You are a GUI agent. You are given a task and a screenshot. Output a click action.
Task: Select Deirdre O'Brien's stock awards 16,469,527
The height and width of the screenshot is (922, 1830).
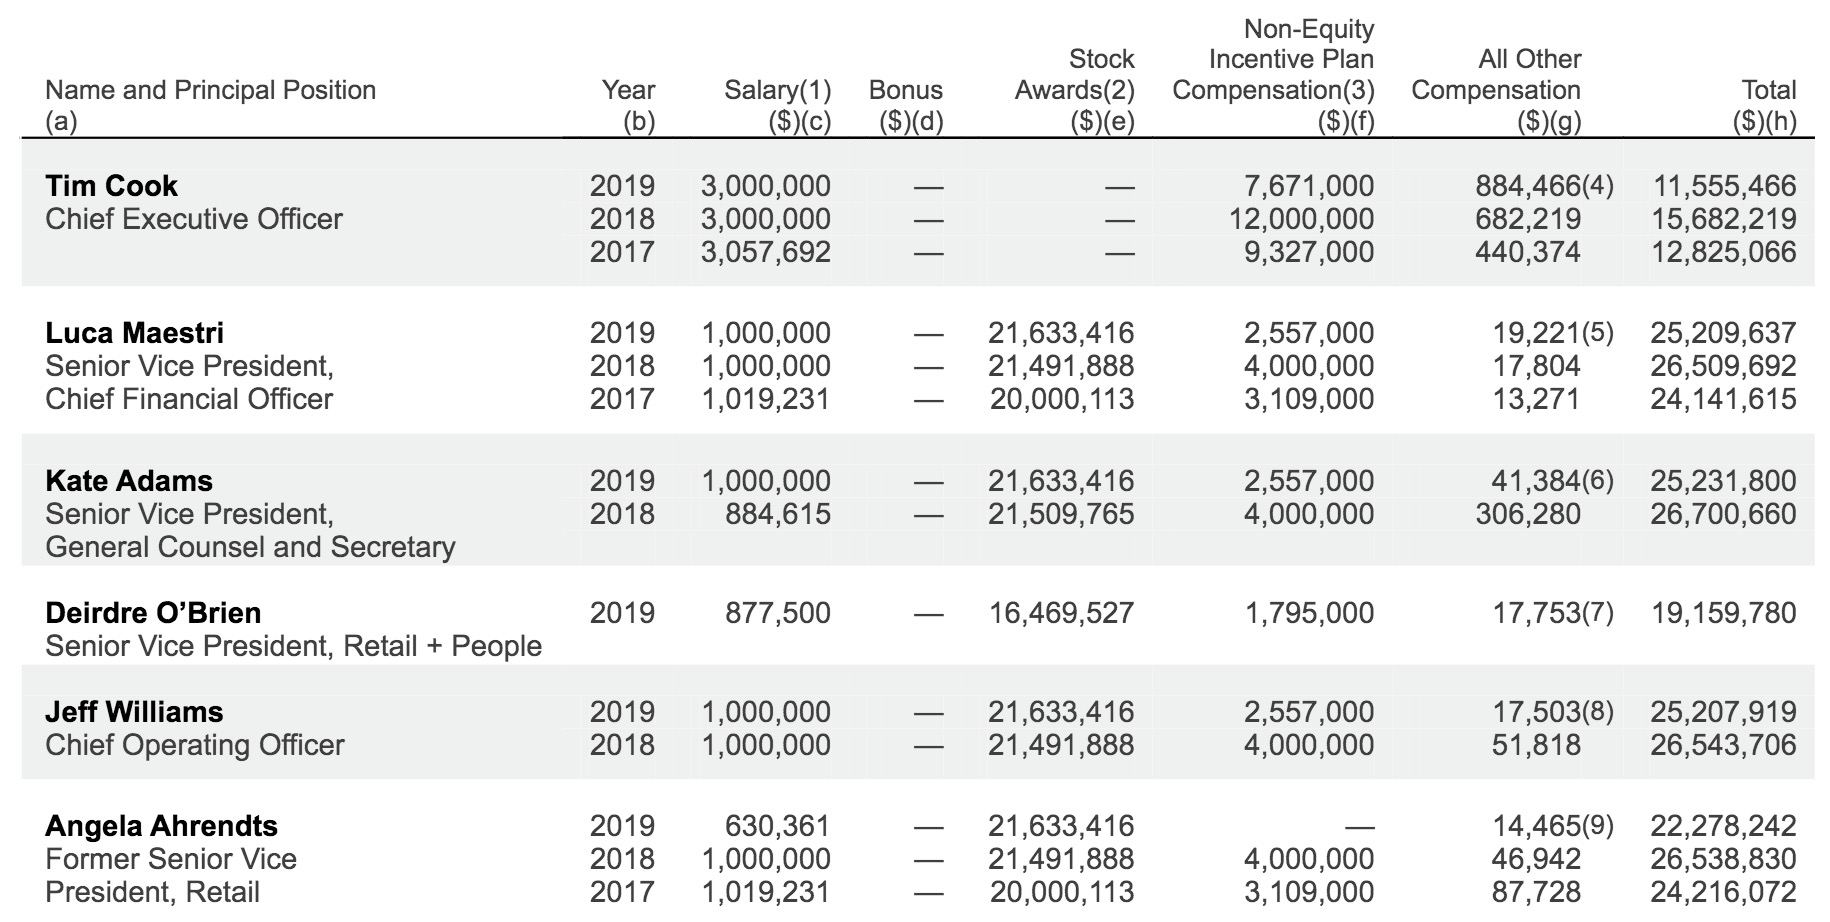[1061, 613]
